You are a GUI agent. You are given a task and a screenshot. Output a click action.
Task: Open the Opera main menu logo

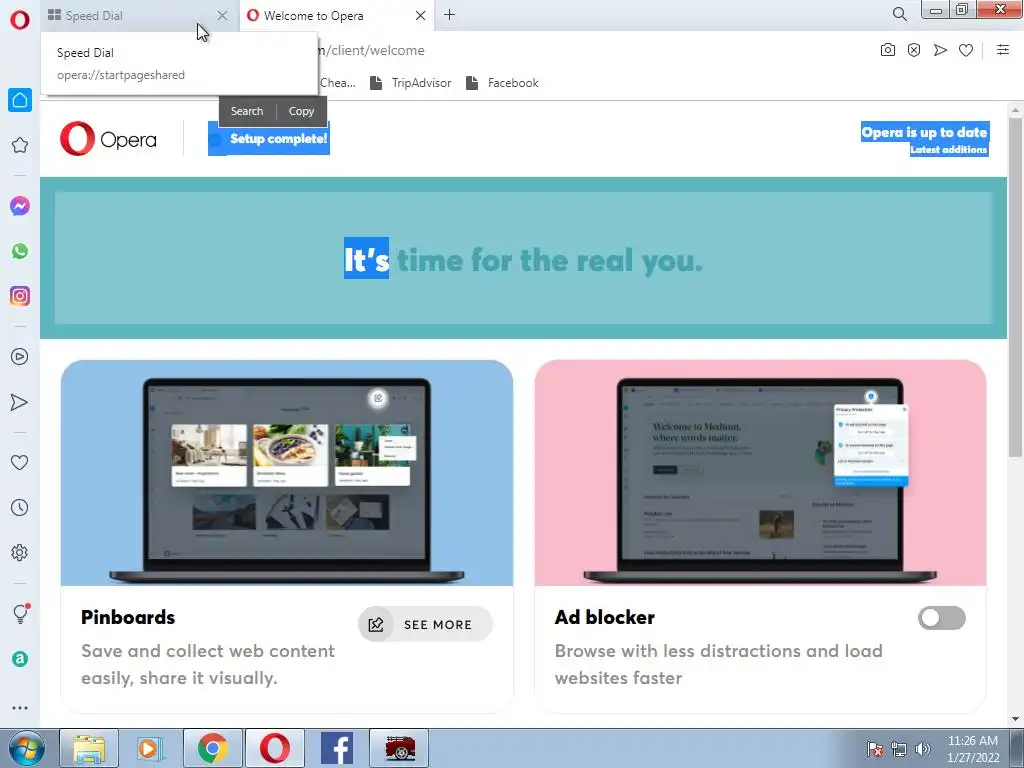pyautogui.click(x=20, y=20)
